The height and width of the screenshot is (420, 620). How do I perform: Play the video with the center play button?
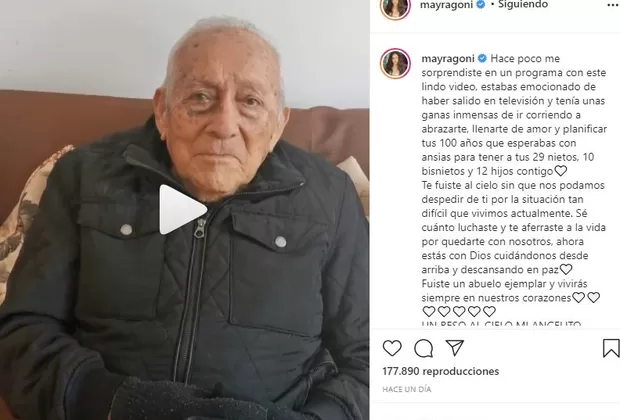tap(182, 210)
